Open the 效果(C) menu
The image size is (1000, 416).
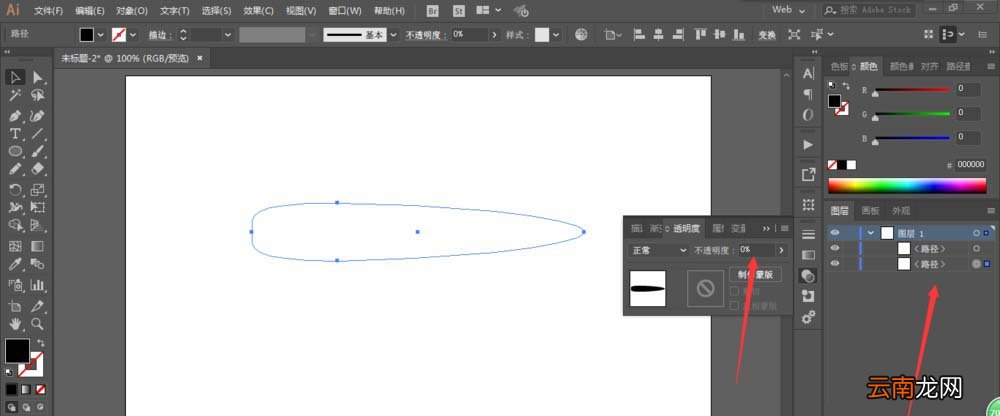(258, 11)
